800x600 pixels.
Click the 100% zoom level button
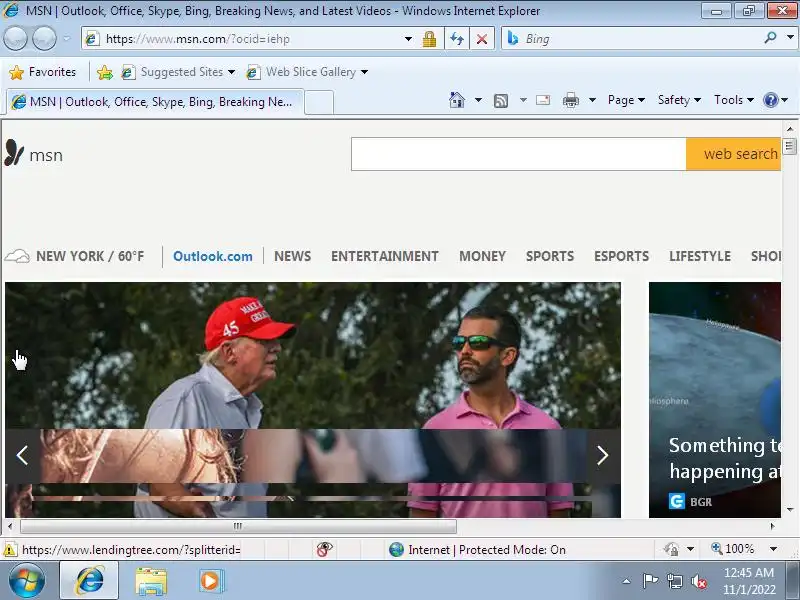pos(733,548)
